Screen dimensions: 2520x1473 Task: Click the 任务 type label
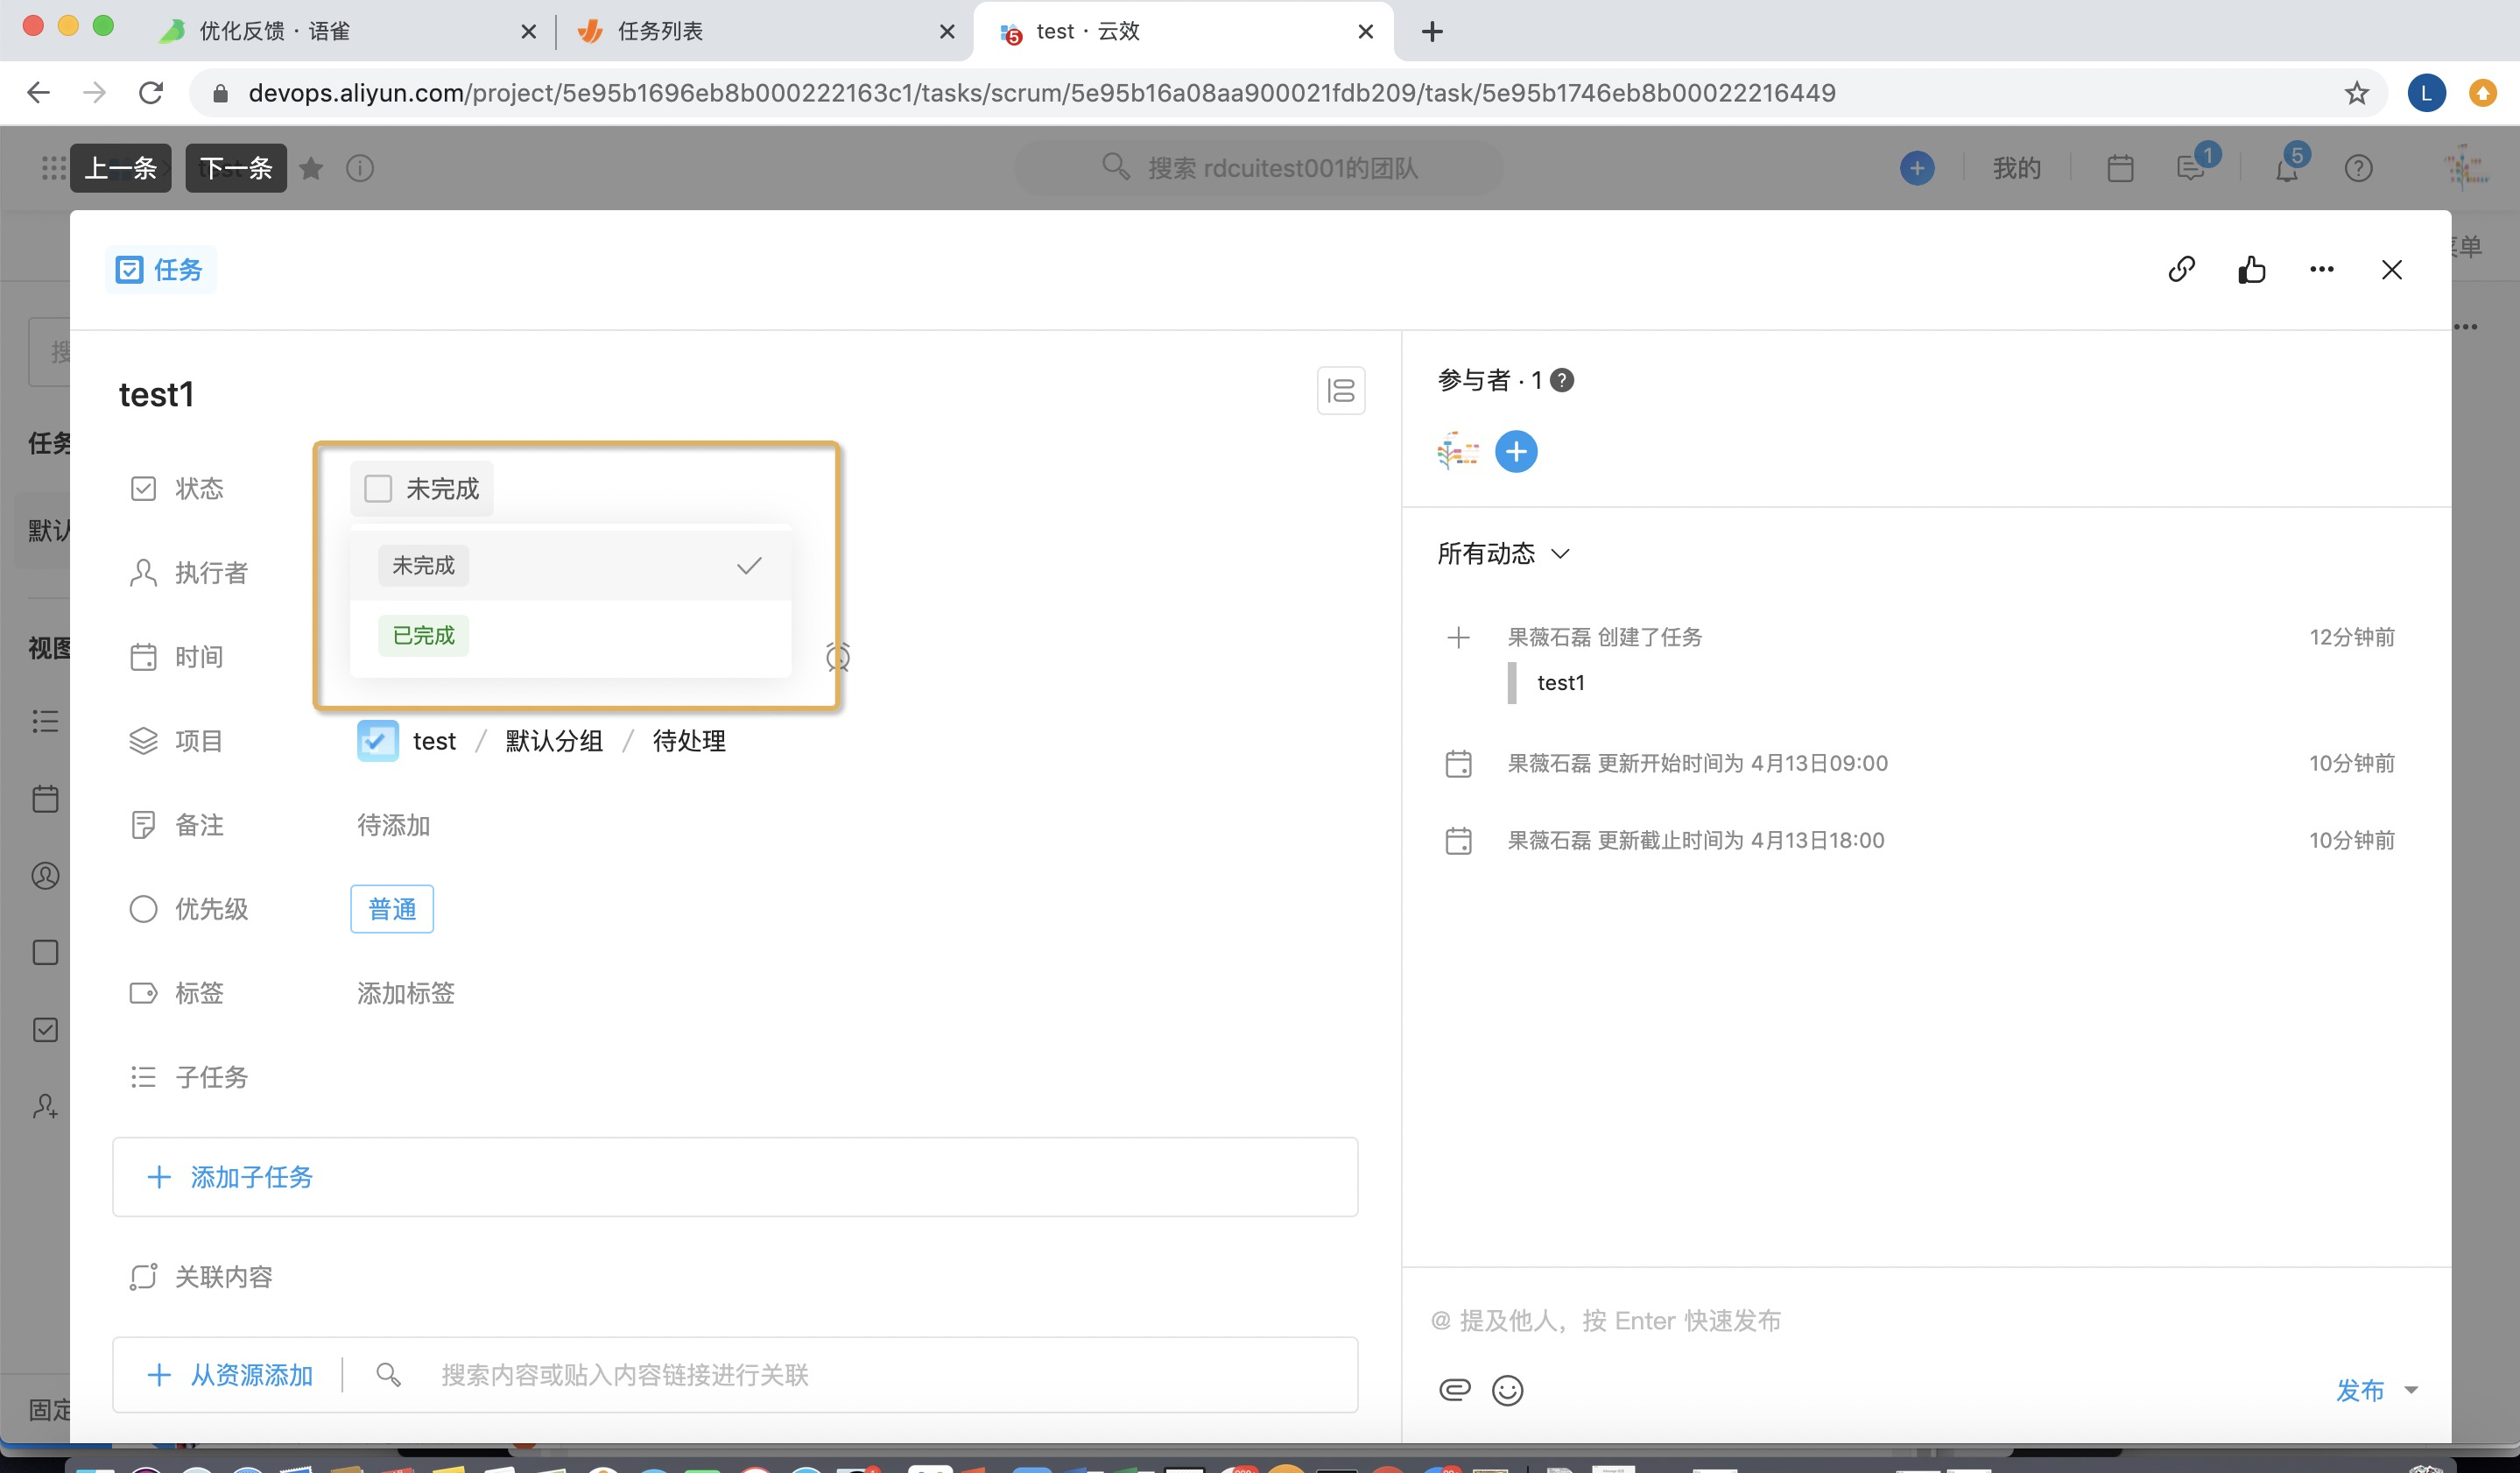161,270
